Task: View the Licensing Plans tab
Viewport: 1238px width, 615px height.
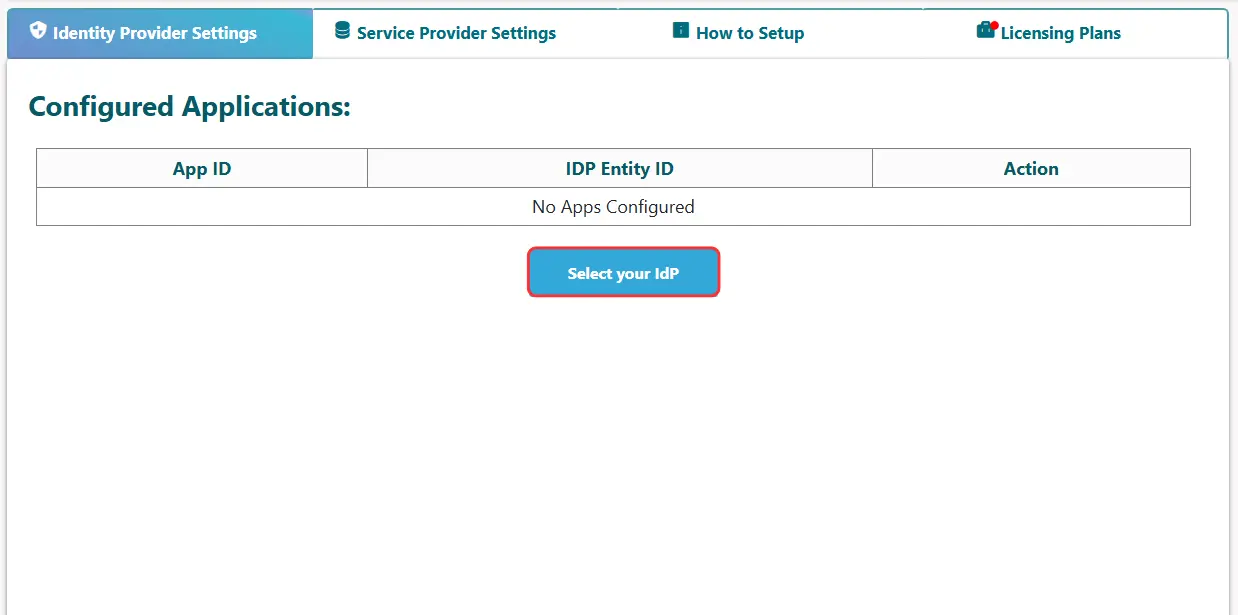Action: [1075, 34]
